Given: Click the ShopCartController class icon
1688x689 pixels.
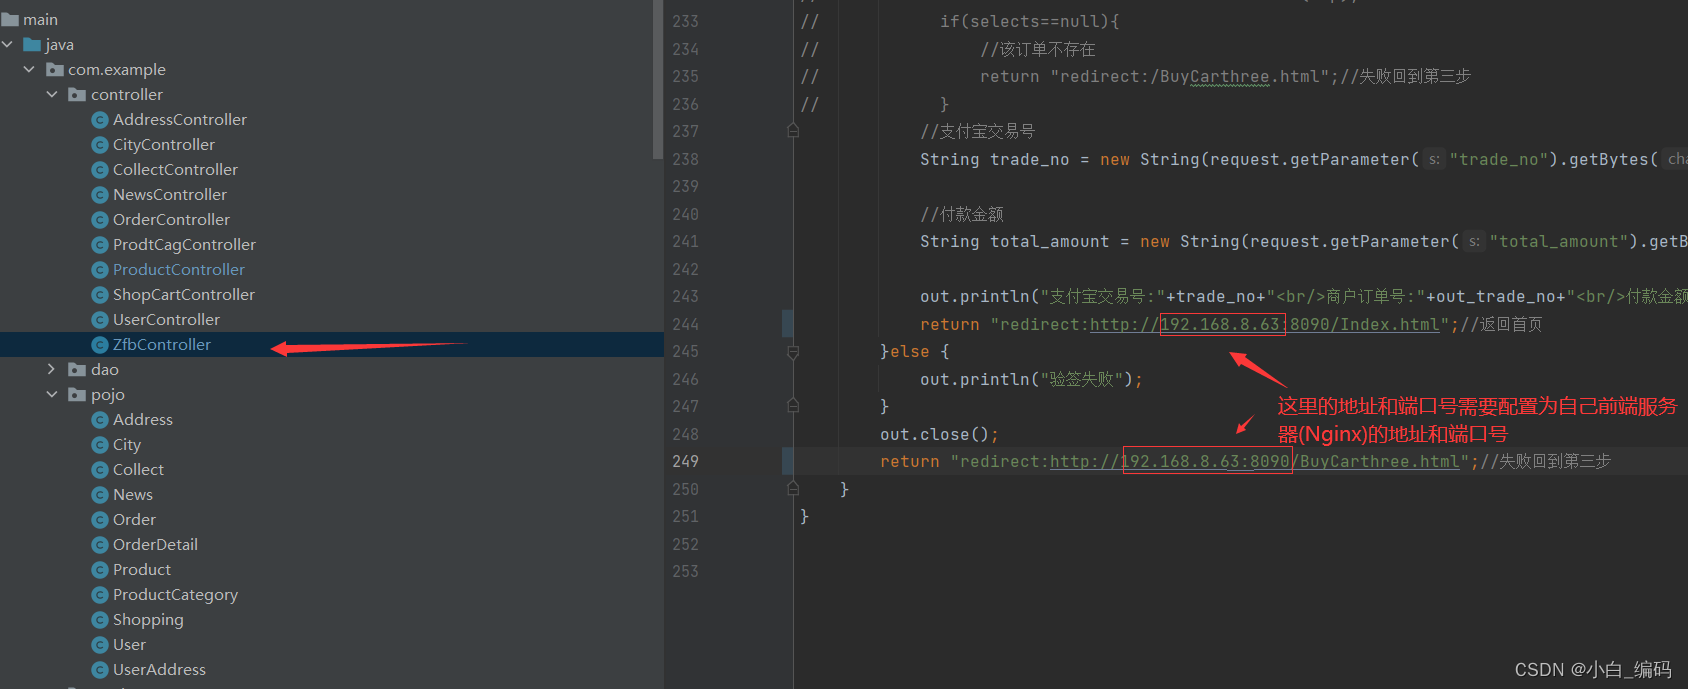Looking at the screenshot, I should [x=99, y=295].
